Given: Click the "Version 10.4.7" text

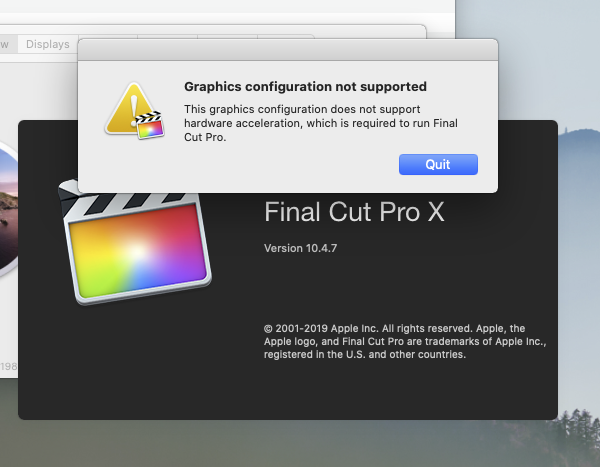Looking at the screenshot, I should pyautogui.click(x=300, y=248).
